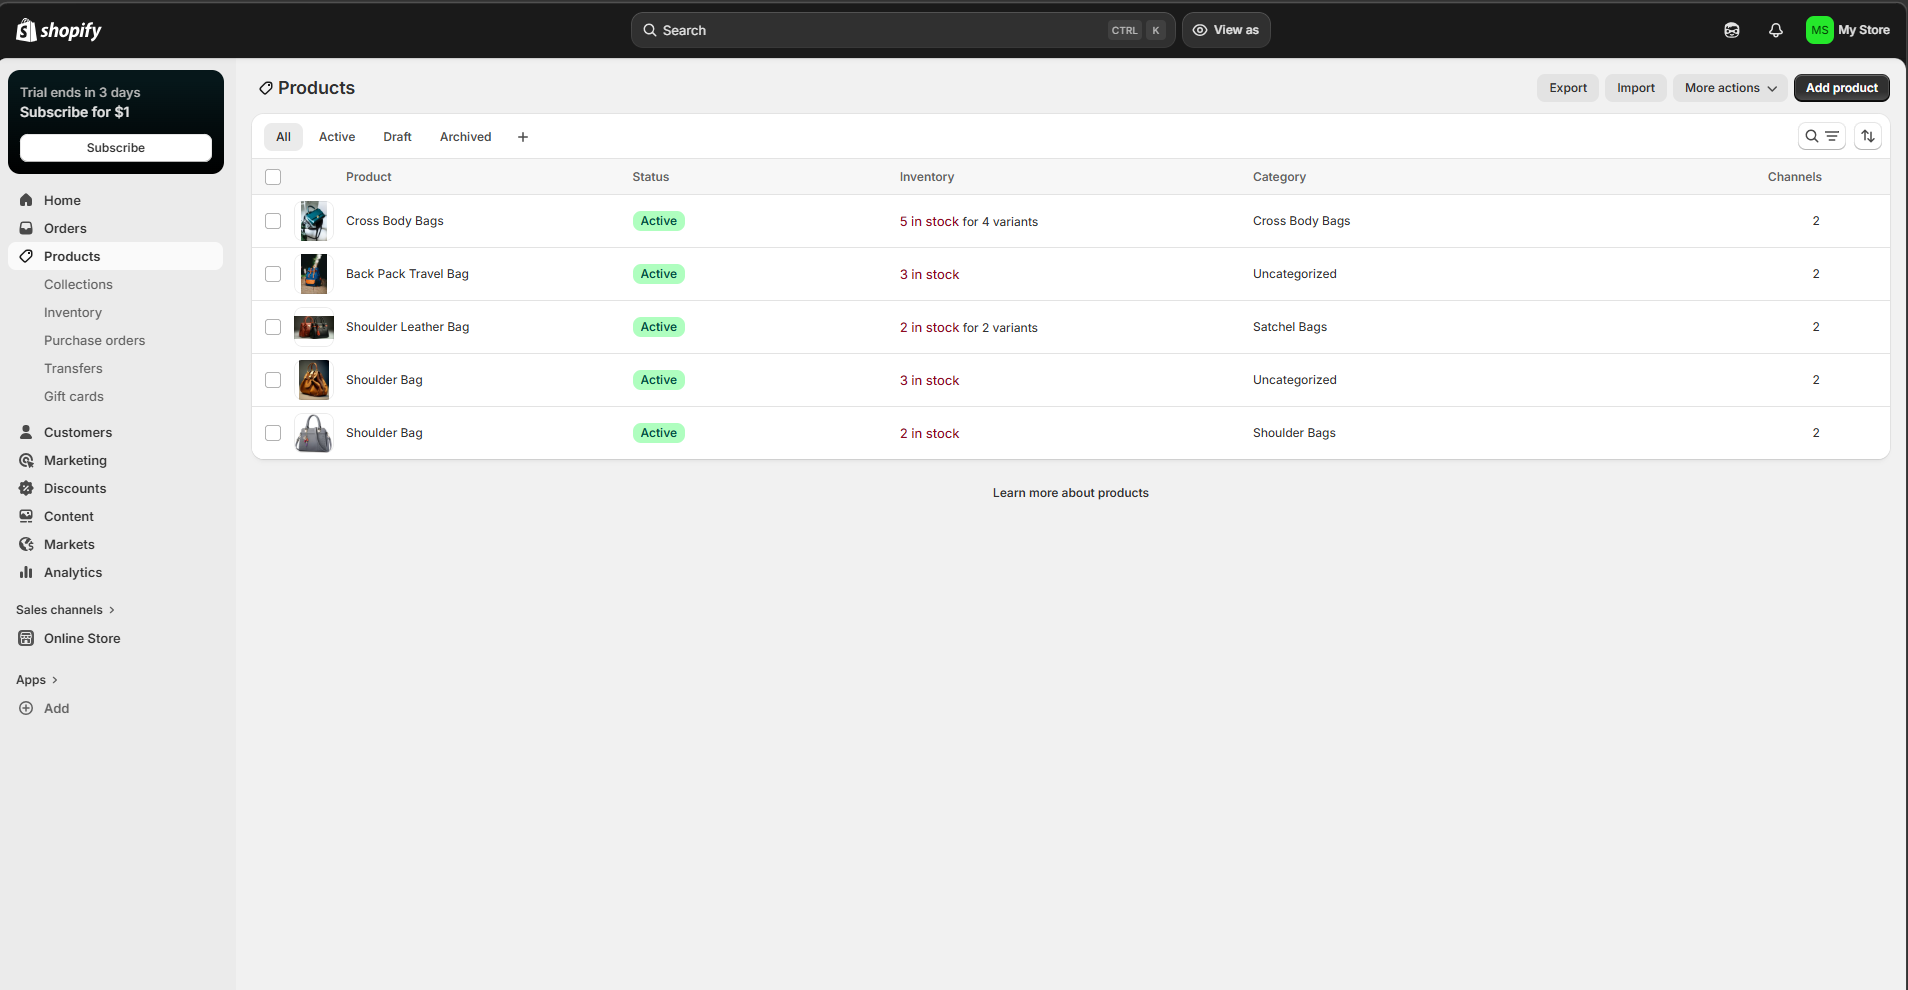Image resolution: width=1908 pixels, height=990 pixels.
Task: Switch to the Draft tab
Action: tap(397, 137)
